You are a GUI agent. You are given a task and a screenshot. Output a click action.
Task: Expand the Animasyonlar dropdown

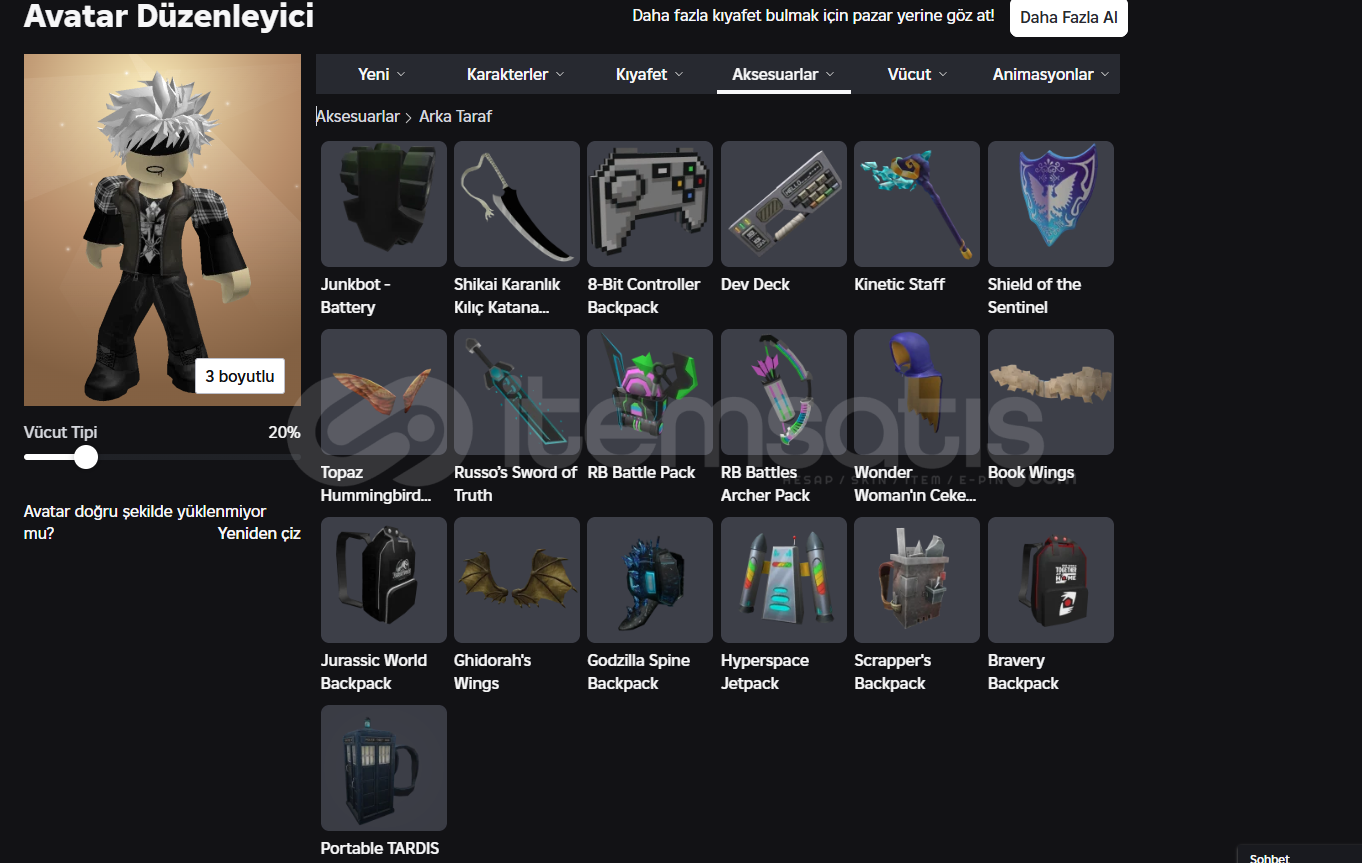(1051, 74)
